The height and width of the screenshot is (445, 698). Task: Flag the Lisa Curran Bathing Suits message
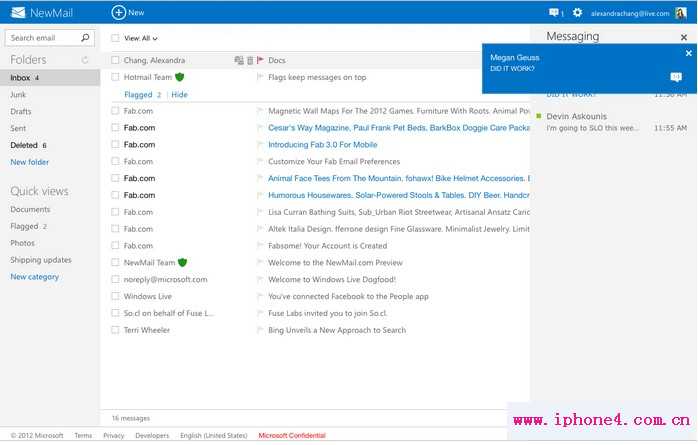click(x=260, y=212)
